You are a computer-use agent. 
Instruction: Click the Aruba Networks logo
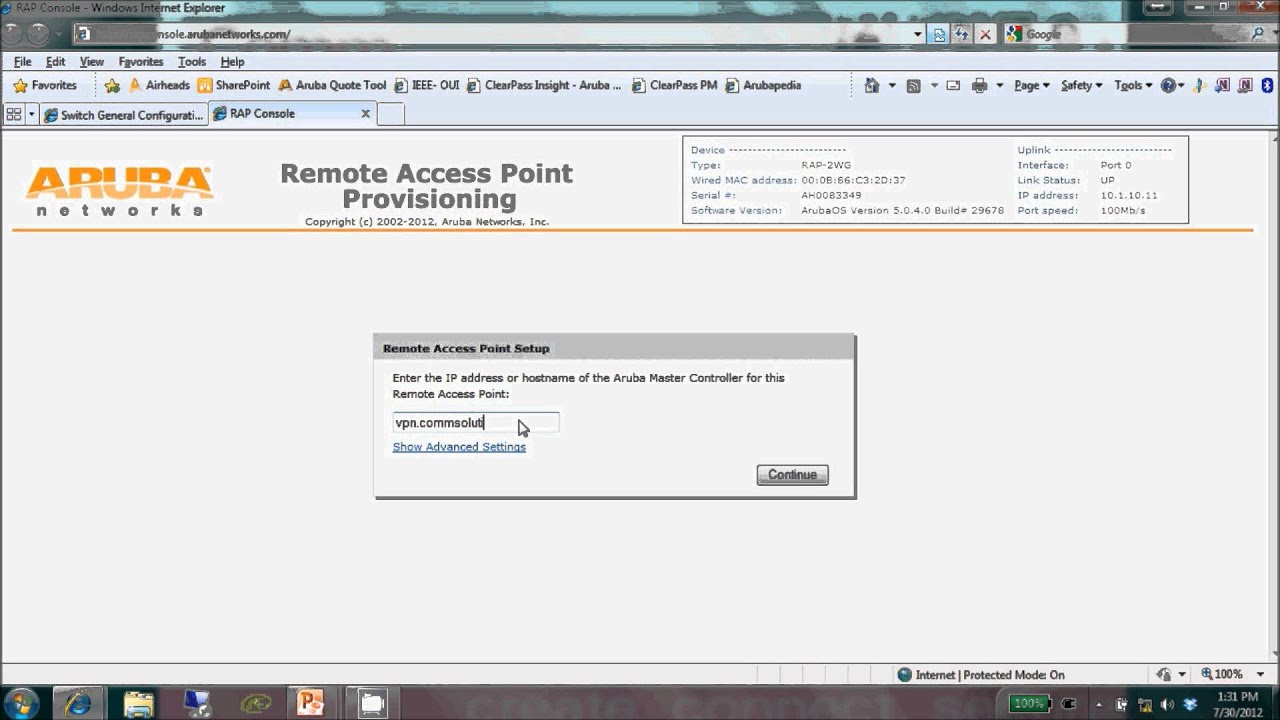(120, 190)
